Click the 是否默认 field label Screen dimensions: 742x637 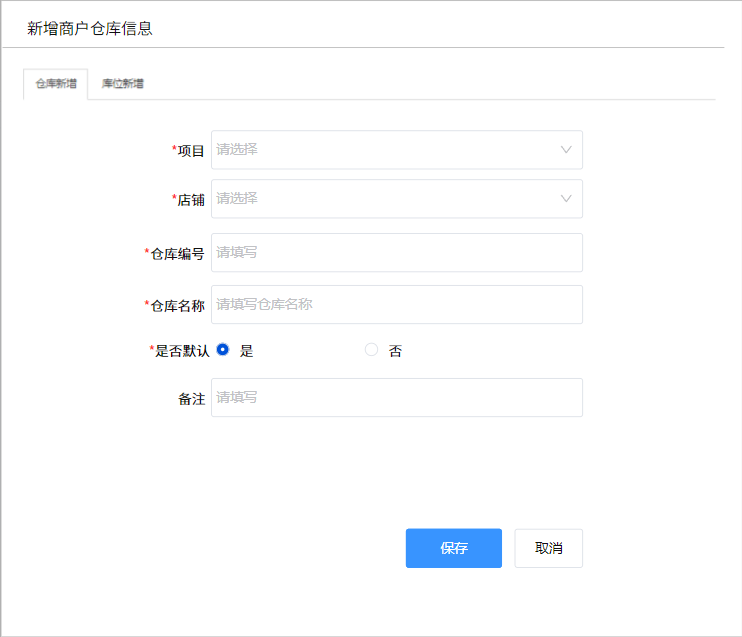pos(182,351)
